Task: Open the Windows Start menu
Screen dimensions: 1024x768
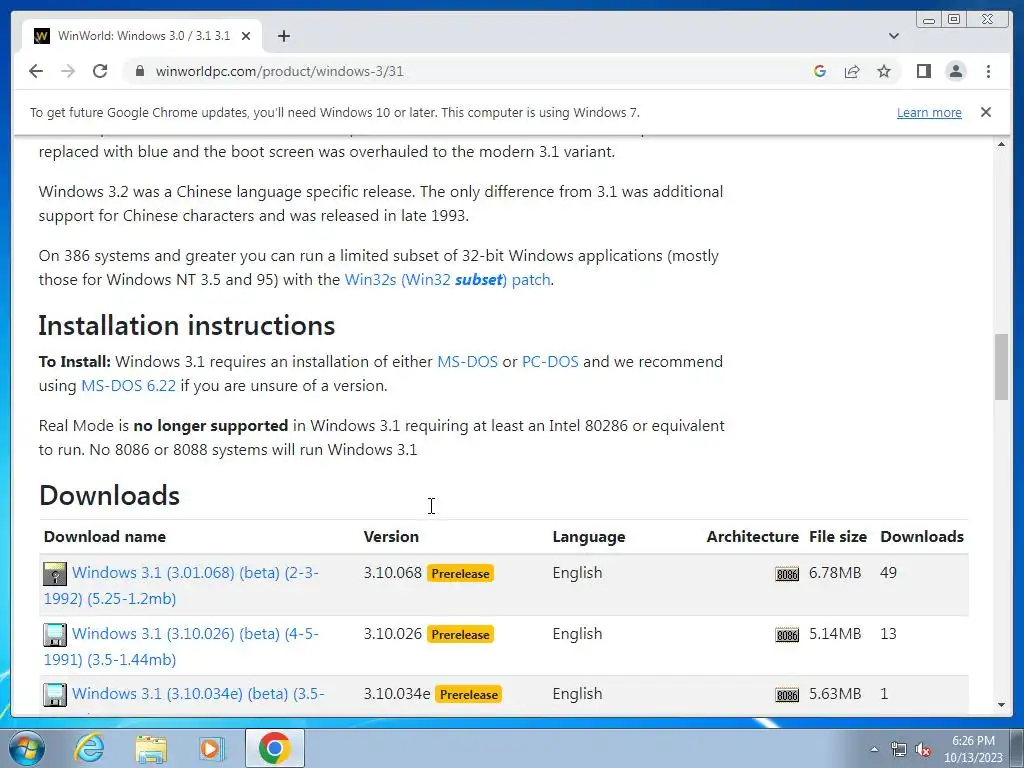Action: tap(27, 748)
